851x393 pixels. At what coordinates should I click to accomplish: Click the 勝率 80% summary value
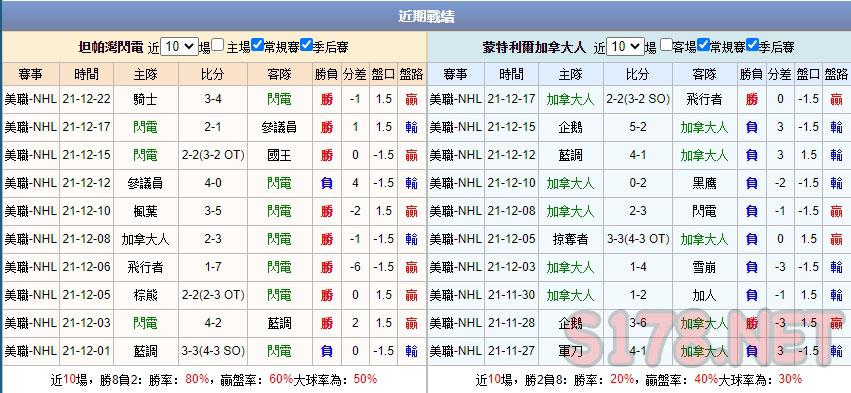pos(197,379)
